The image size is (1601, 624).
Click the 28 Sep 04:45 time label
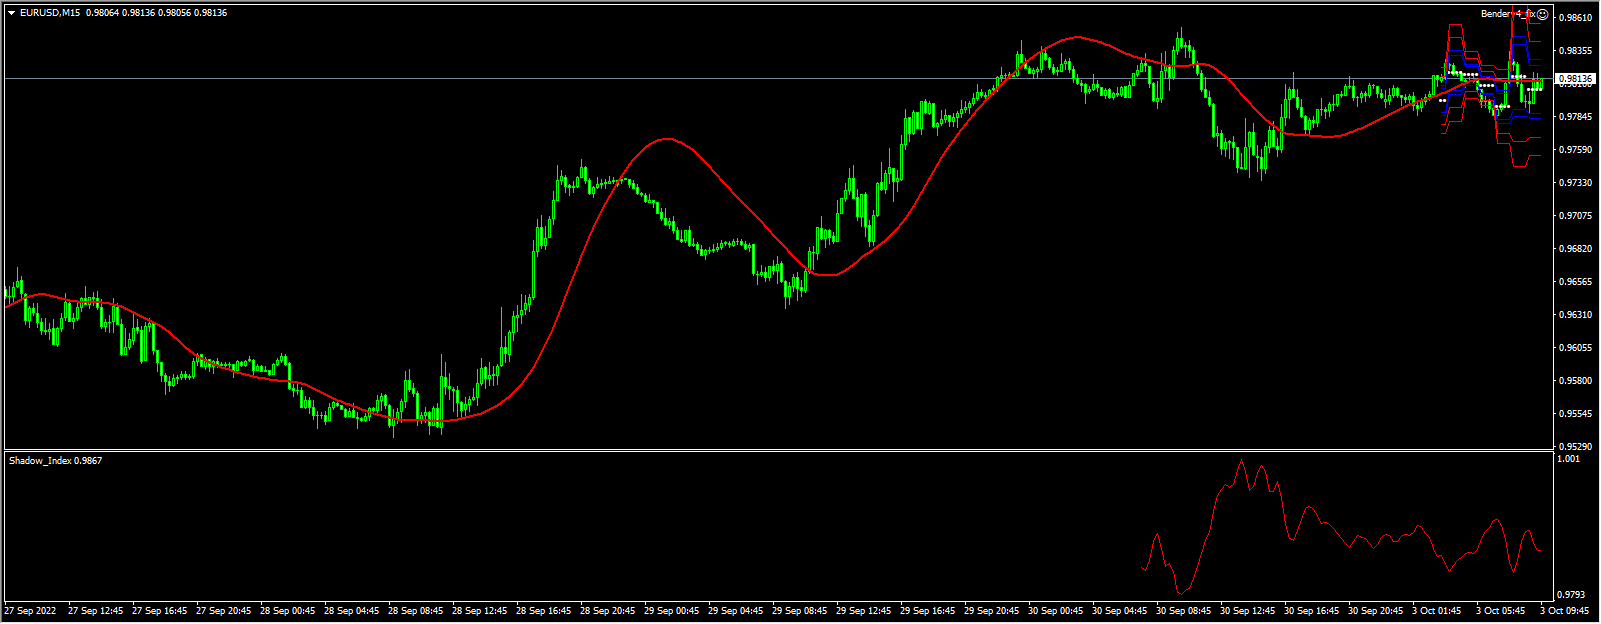(x=352, y=610)
